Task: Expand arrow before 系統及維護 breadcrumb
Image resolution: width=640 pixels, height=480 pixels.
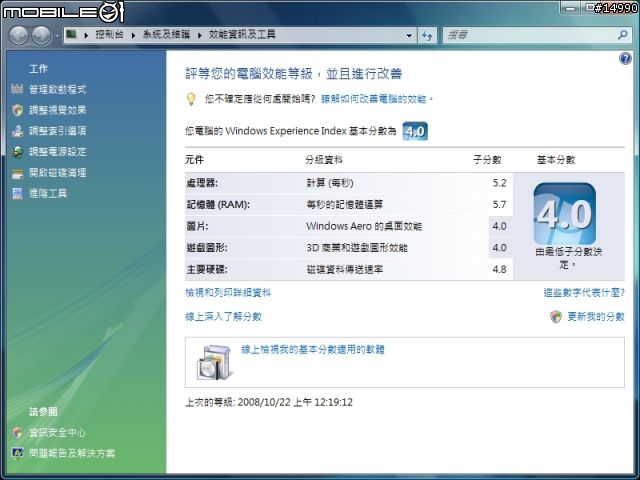Action: click(x=133, y=35)
